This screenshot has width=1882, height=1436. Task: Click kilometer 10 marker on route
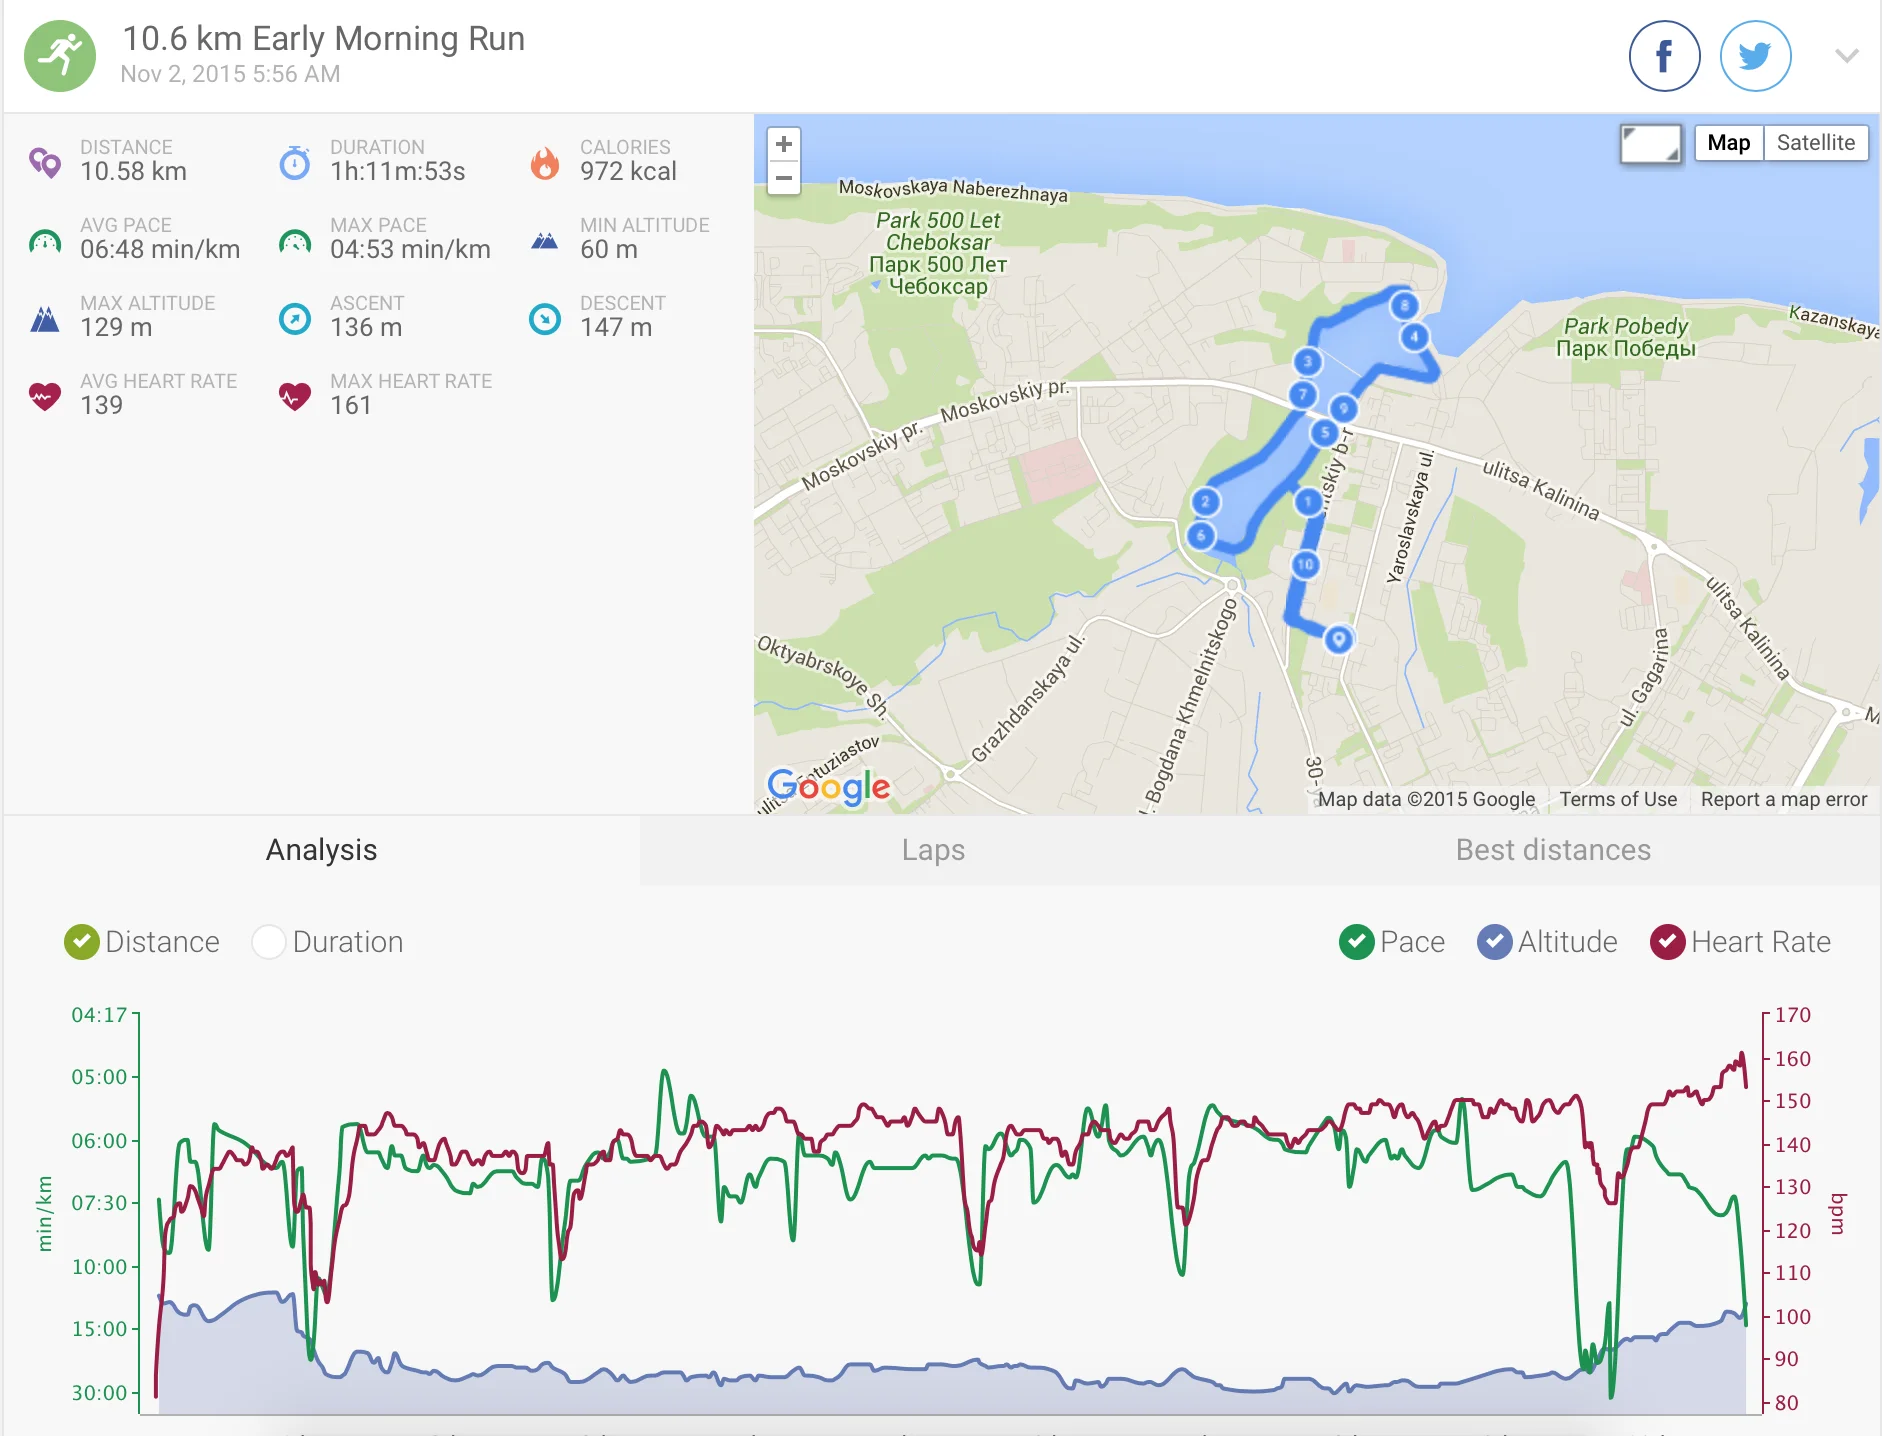coord(1305,564)
